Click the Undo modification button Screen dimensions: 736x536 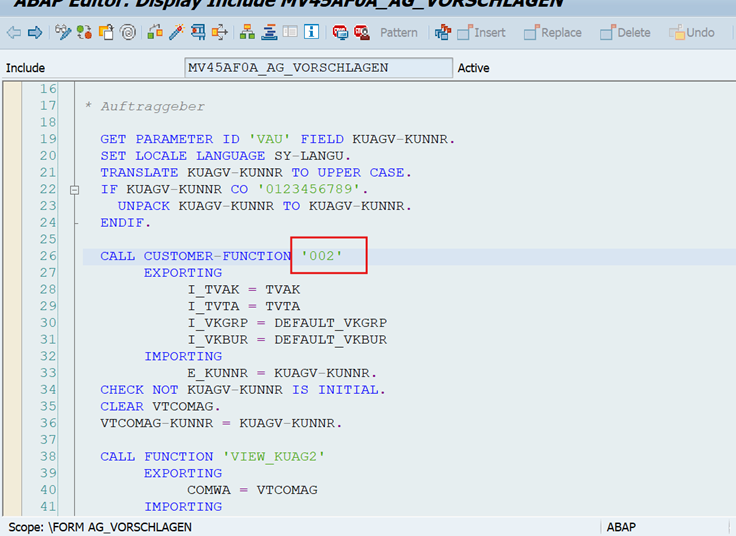pyautogui.click(x=692, y=32)
